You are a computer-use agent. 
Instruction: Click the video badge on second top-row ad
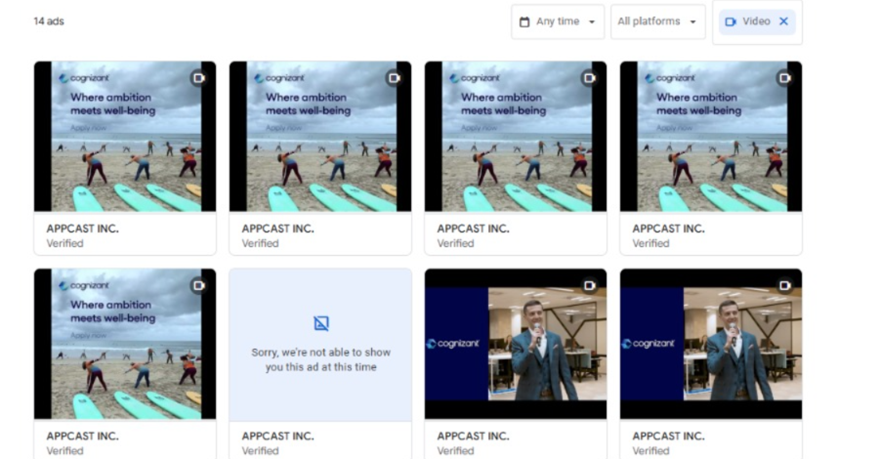click(394, 78)
